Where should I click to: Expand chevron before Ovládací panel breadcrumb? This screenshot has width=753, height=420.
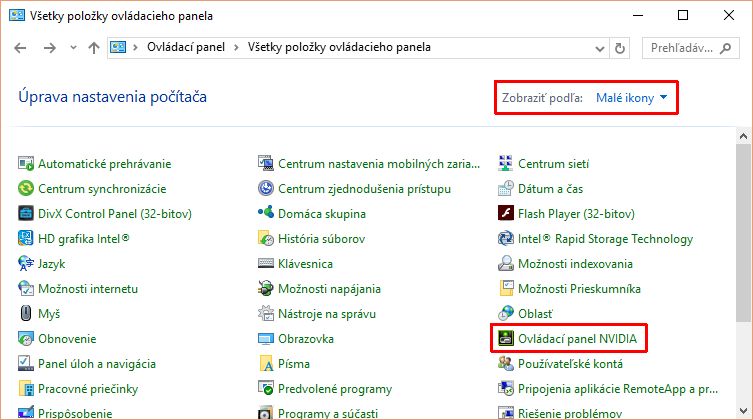coord(135,48)
